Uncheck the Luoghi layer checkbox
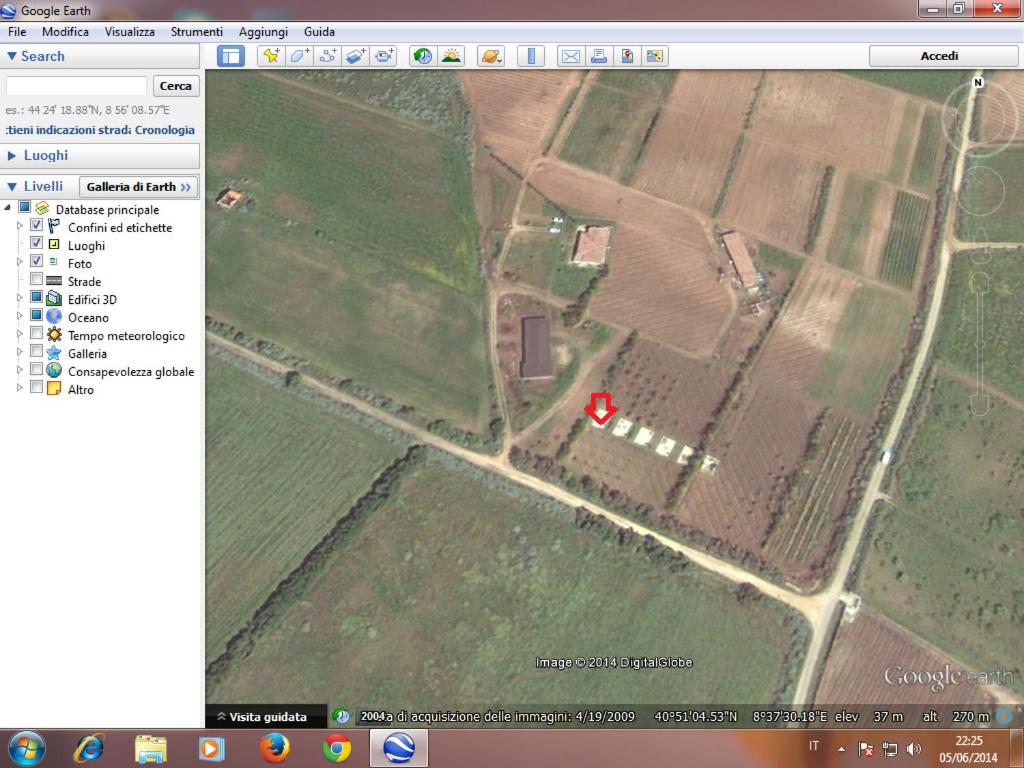 pyautogui.click(x=37, y=244)
